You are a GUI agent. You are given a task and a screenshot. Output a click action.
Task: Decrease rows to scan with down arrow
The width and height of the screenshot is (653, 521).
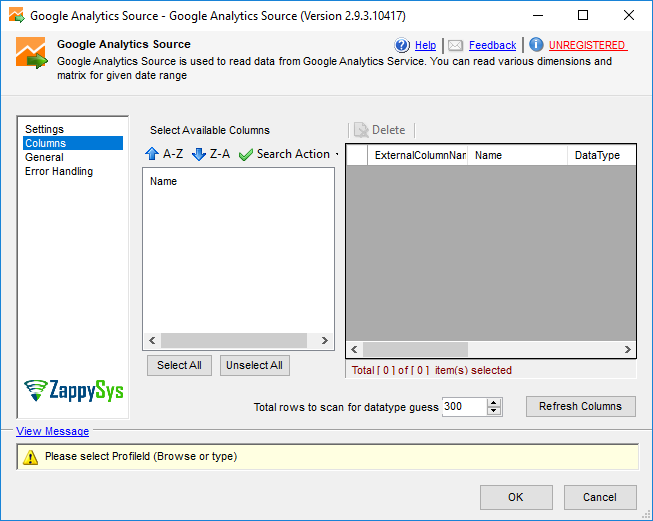point(493,411)
